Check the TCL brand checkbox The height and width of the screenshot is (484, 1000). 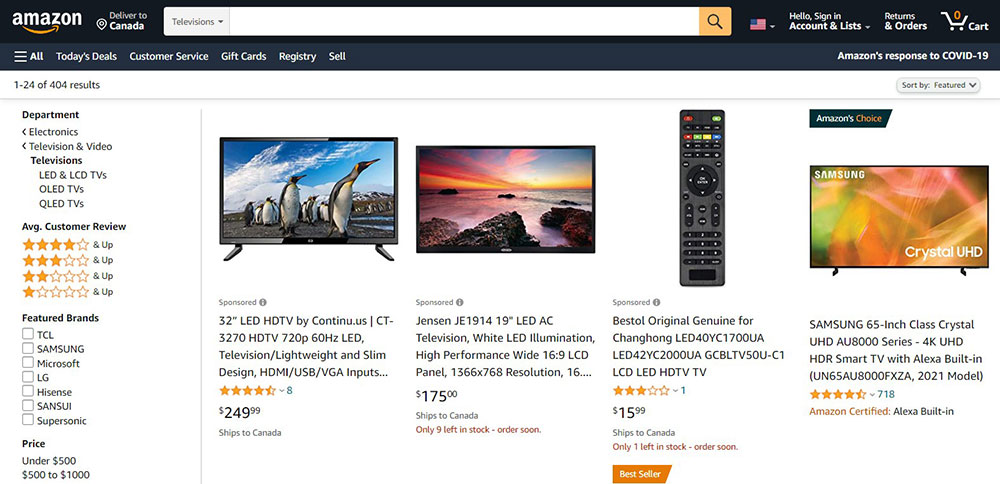coord(27,334)
